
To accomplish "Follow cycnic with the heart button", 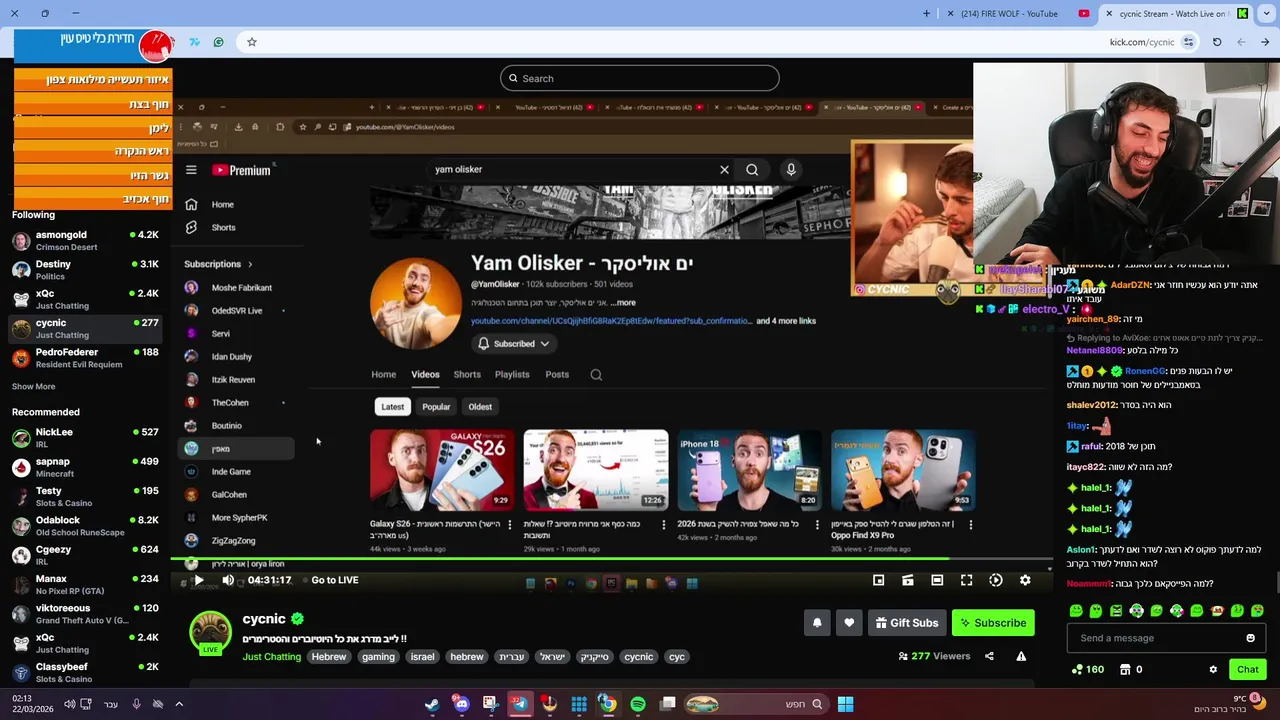I will pos(849,623).
